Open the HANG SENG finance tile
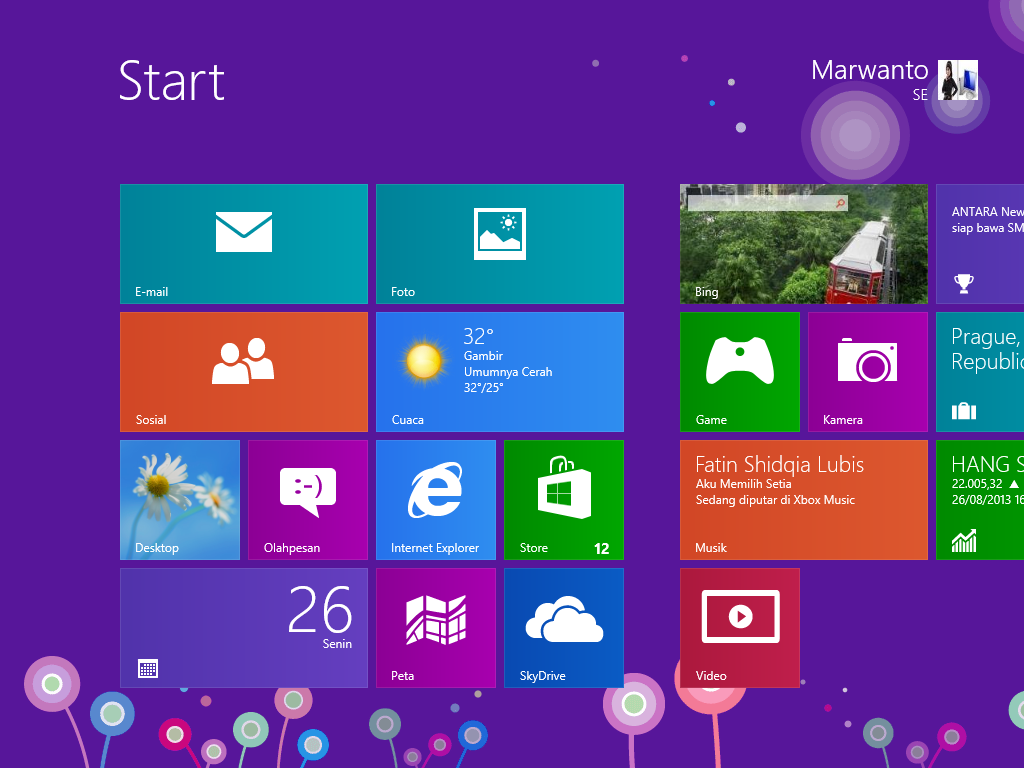 click(980, 500)
